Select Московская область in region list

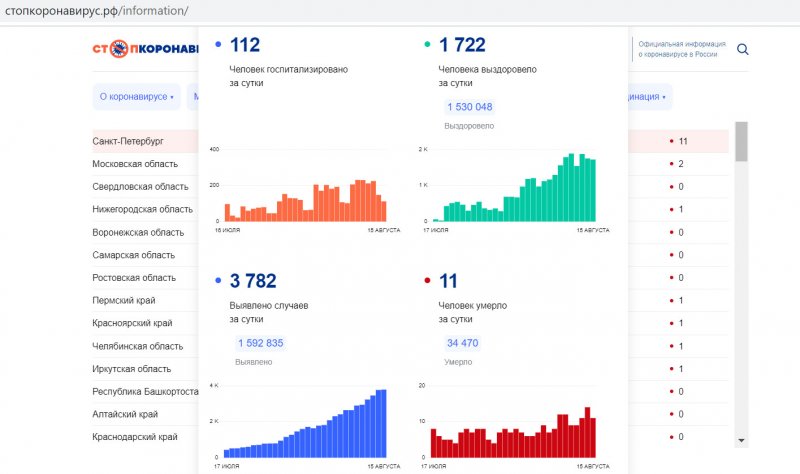(x=135, y=164)
